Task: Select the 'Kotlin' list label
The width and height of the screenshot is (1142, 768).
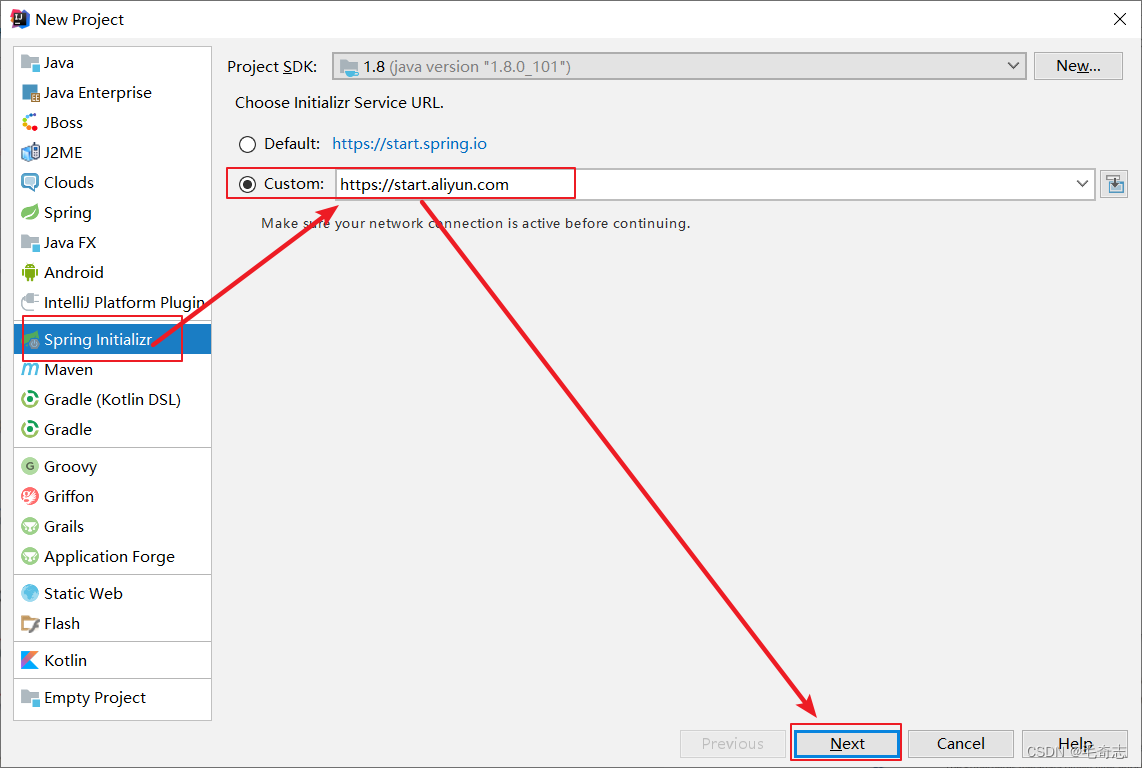Action: click(66, 660)
